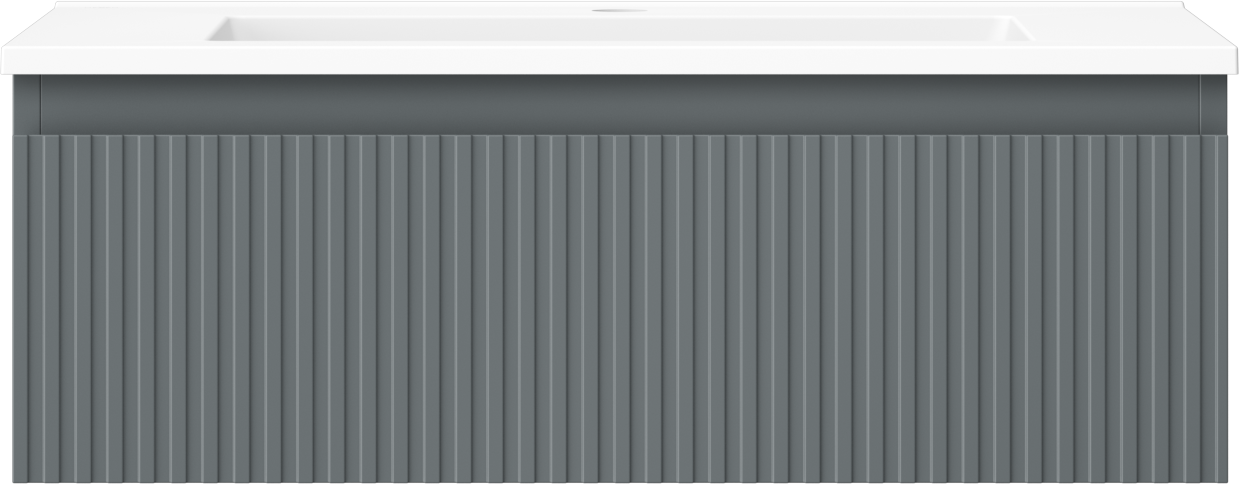Click the cabinet's upper-left corner post
This screenshot has height=484, width=1239.
coord(26,103)
